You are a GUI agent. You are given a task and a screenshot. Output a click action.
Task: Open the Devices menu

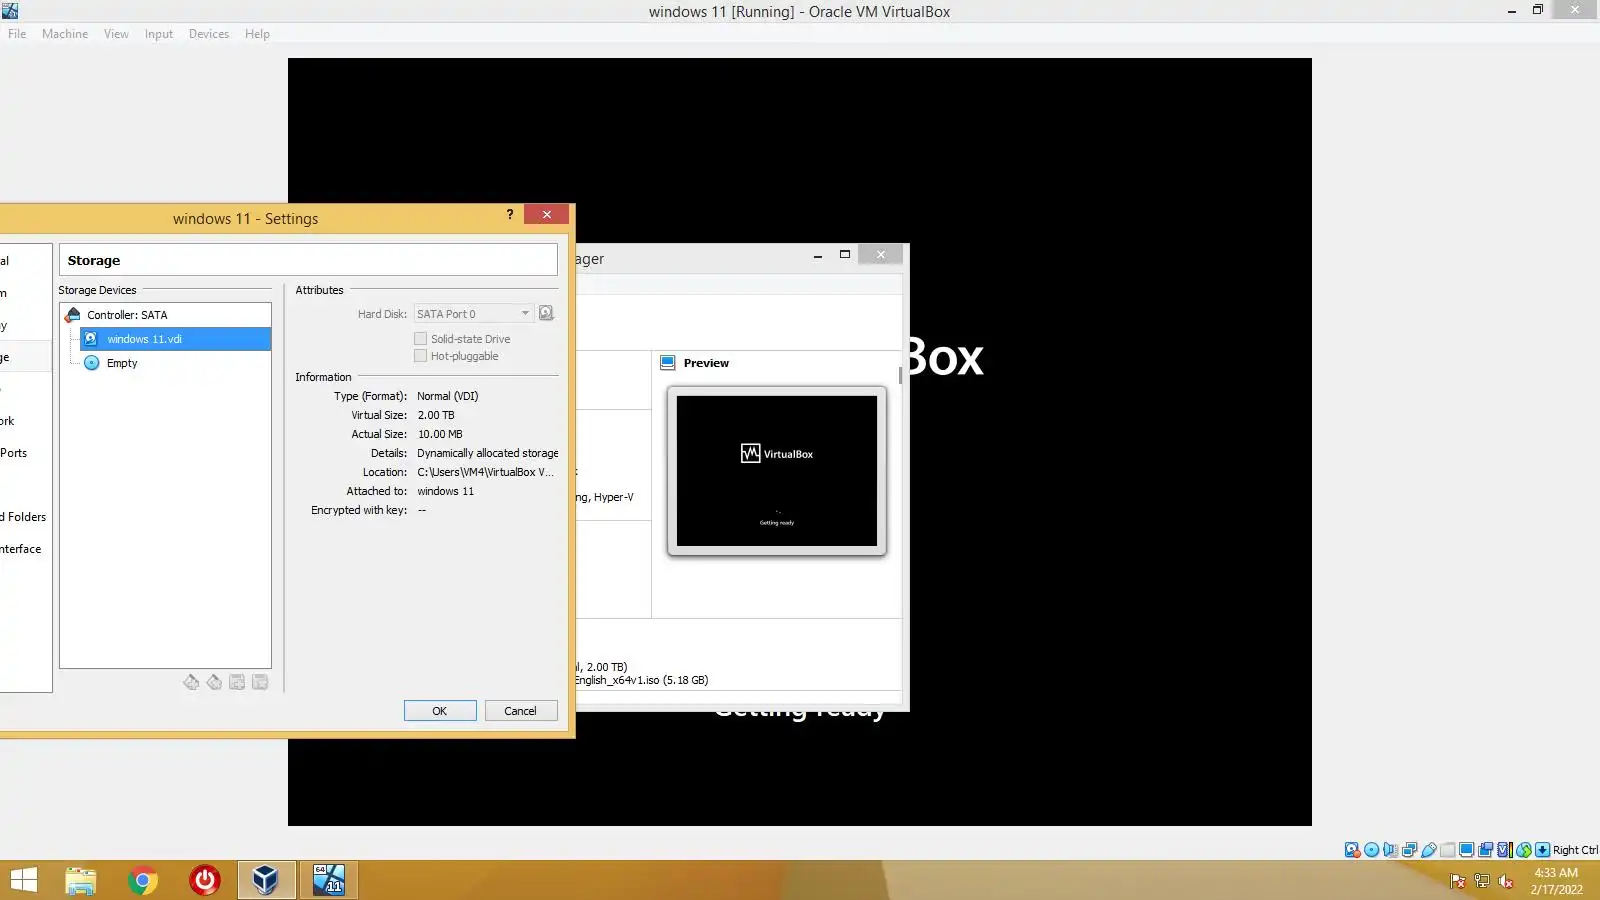tap(209, 34)
